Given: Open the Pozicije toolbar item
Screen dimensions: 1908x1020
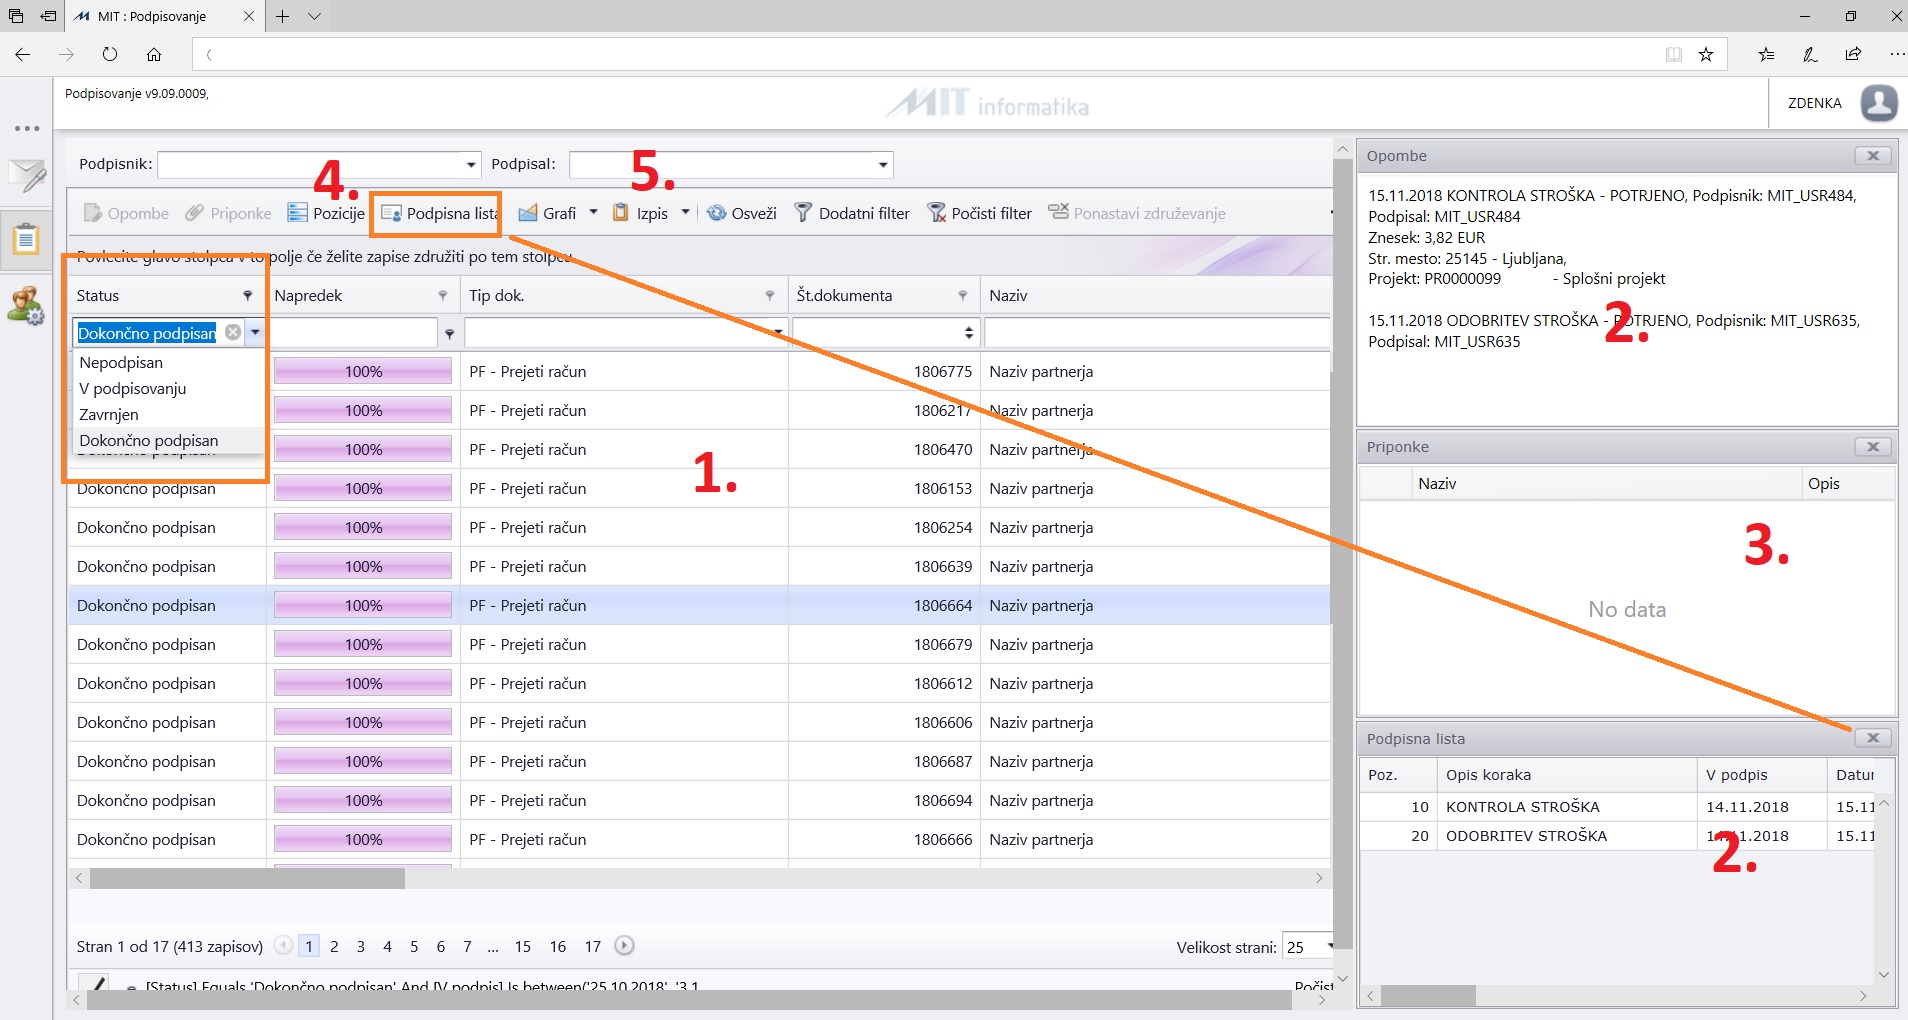Looking at the screenshot, I should click(x=326, y=213).
